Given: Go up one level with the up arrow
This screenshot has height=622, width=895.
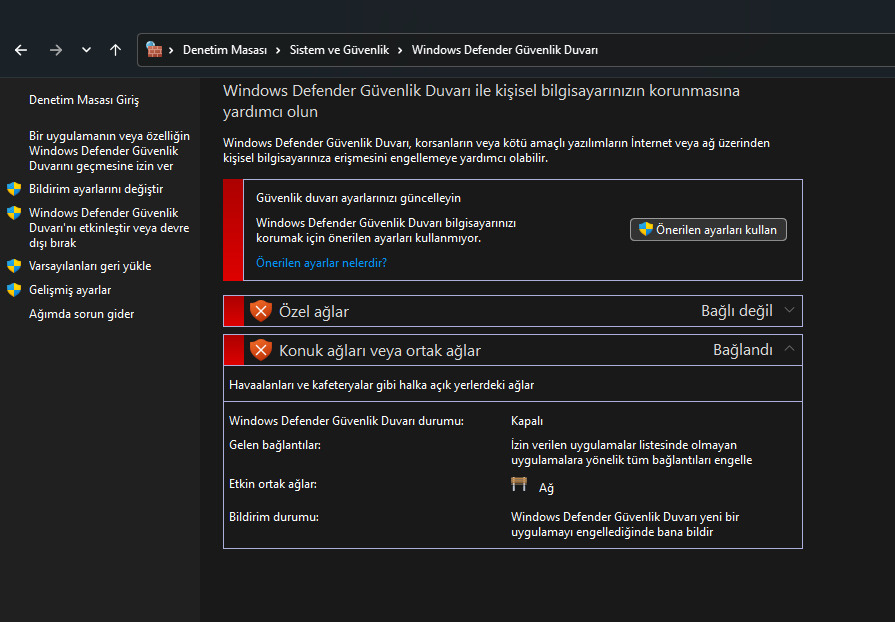Looking at the screenshot, I should click(115, 50).
